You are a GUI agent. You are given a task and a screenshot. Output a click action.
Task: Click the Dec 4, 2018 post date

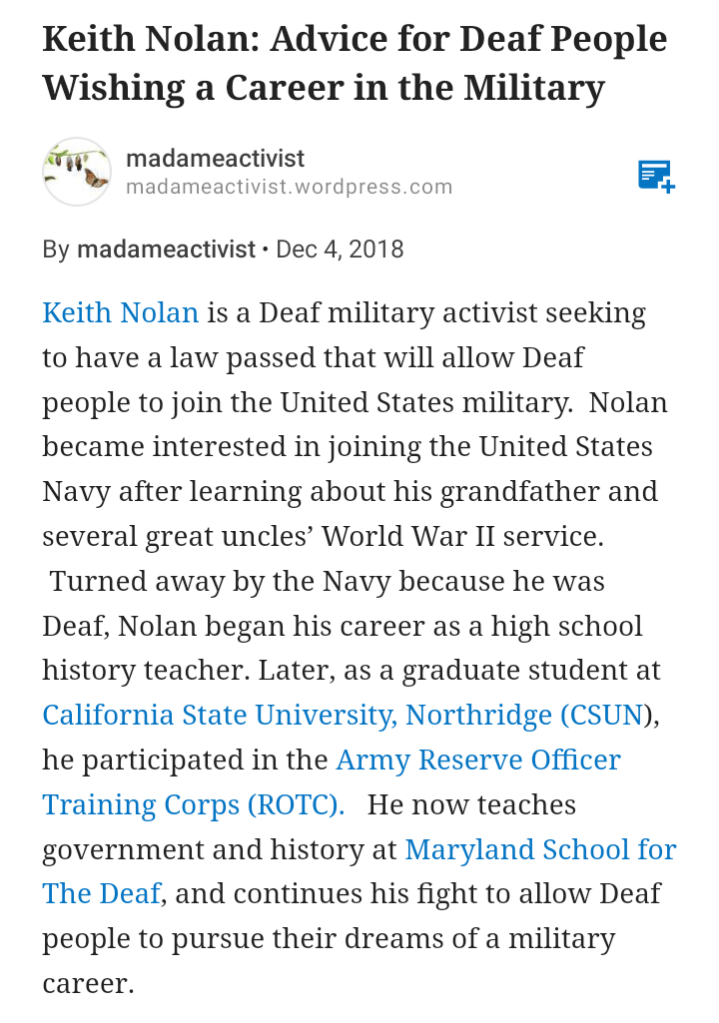tap(340, 248)
